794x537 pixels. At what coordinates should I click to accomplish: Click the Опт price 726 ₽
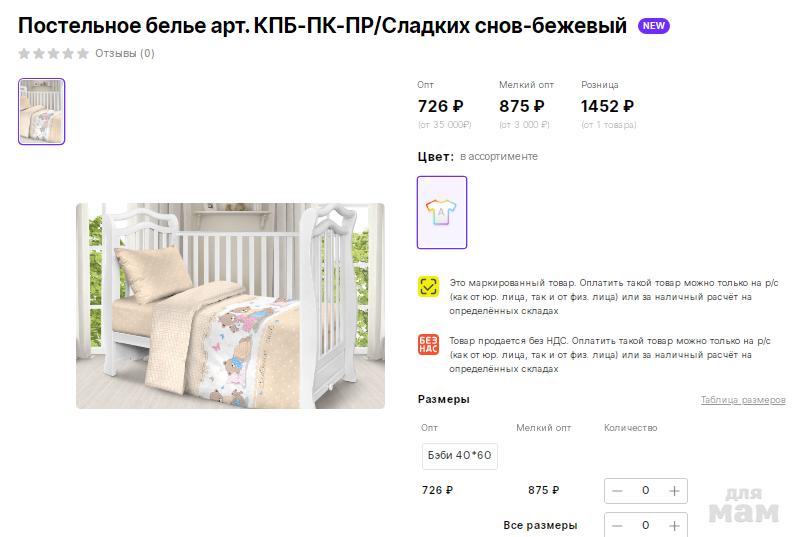pos(440,106)
